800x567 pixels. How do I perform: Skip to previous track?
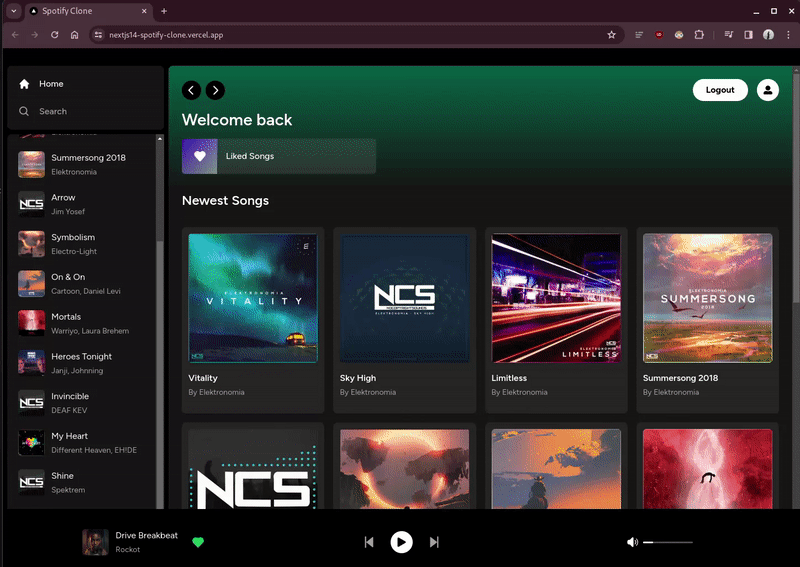369,542
